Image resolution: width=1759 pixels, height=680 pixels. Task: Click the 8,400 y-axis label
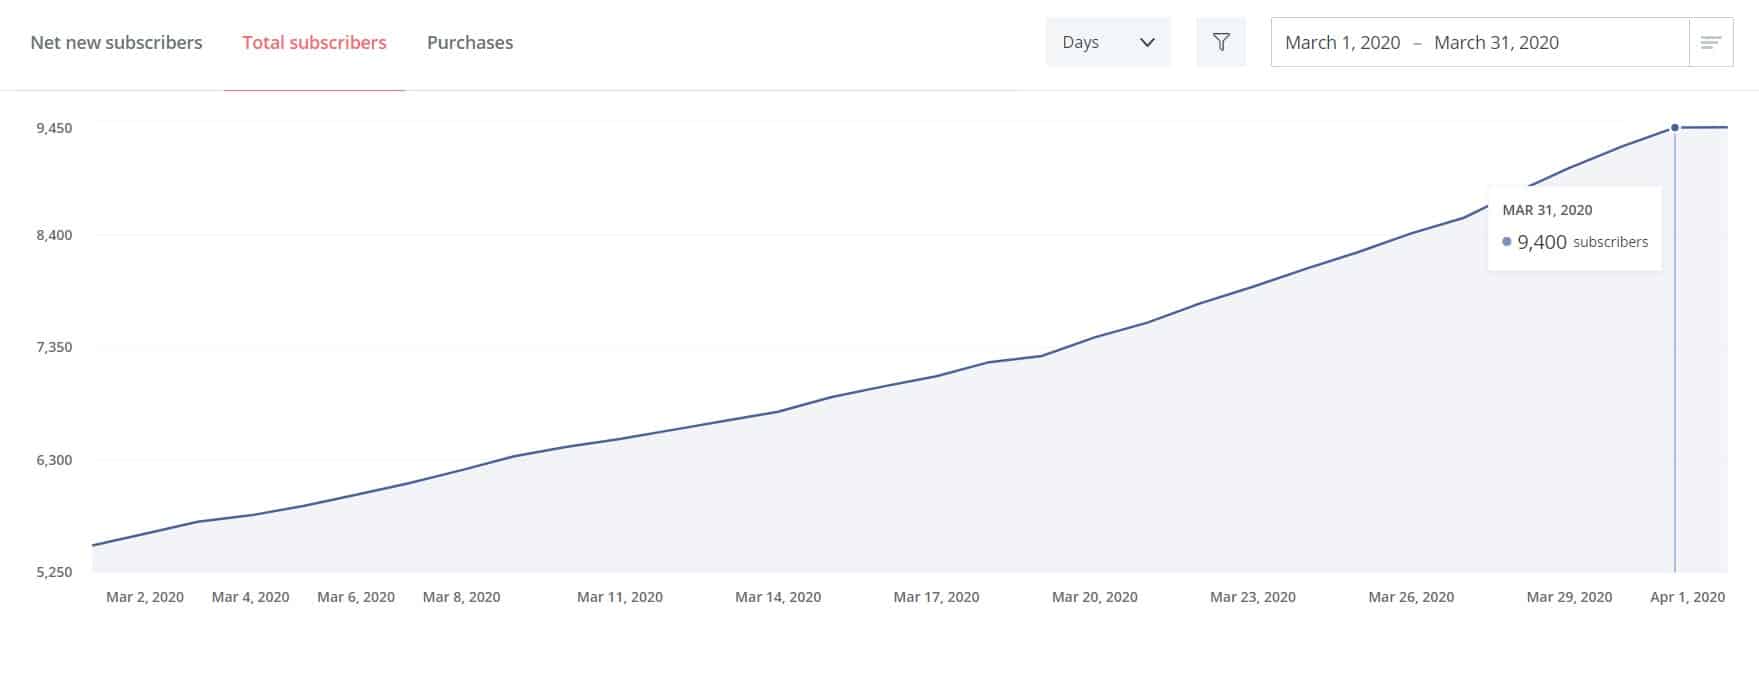point(54,235)
